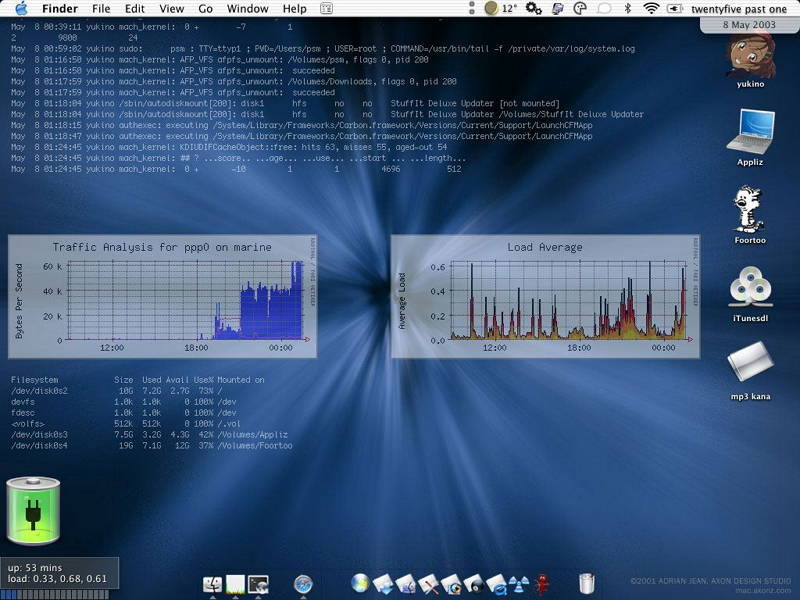Click the Traffic Analysis for ppp0 graph

point(162,296)
